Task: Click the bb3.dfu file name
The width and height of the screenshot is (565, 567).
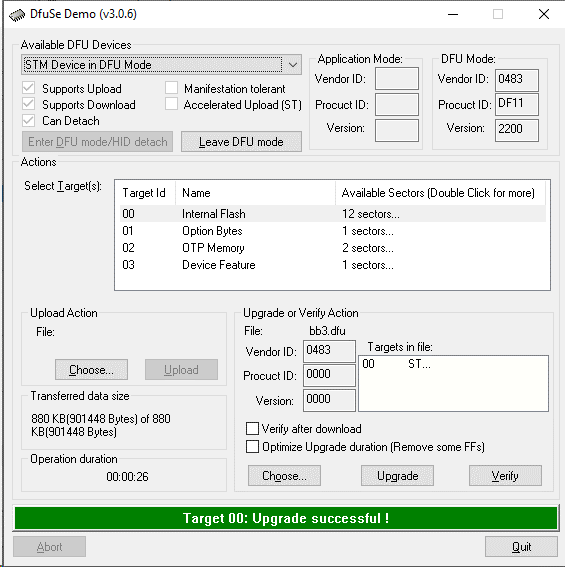Action: pyautogui.click(x=327, y=331)
